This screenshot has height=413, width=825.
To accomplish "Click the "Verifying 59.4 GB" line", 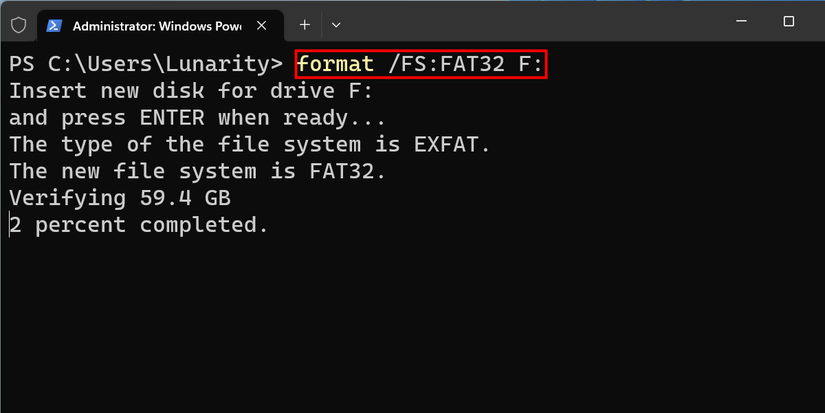I will (x=120, y=199).
